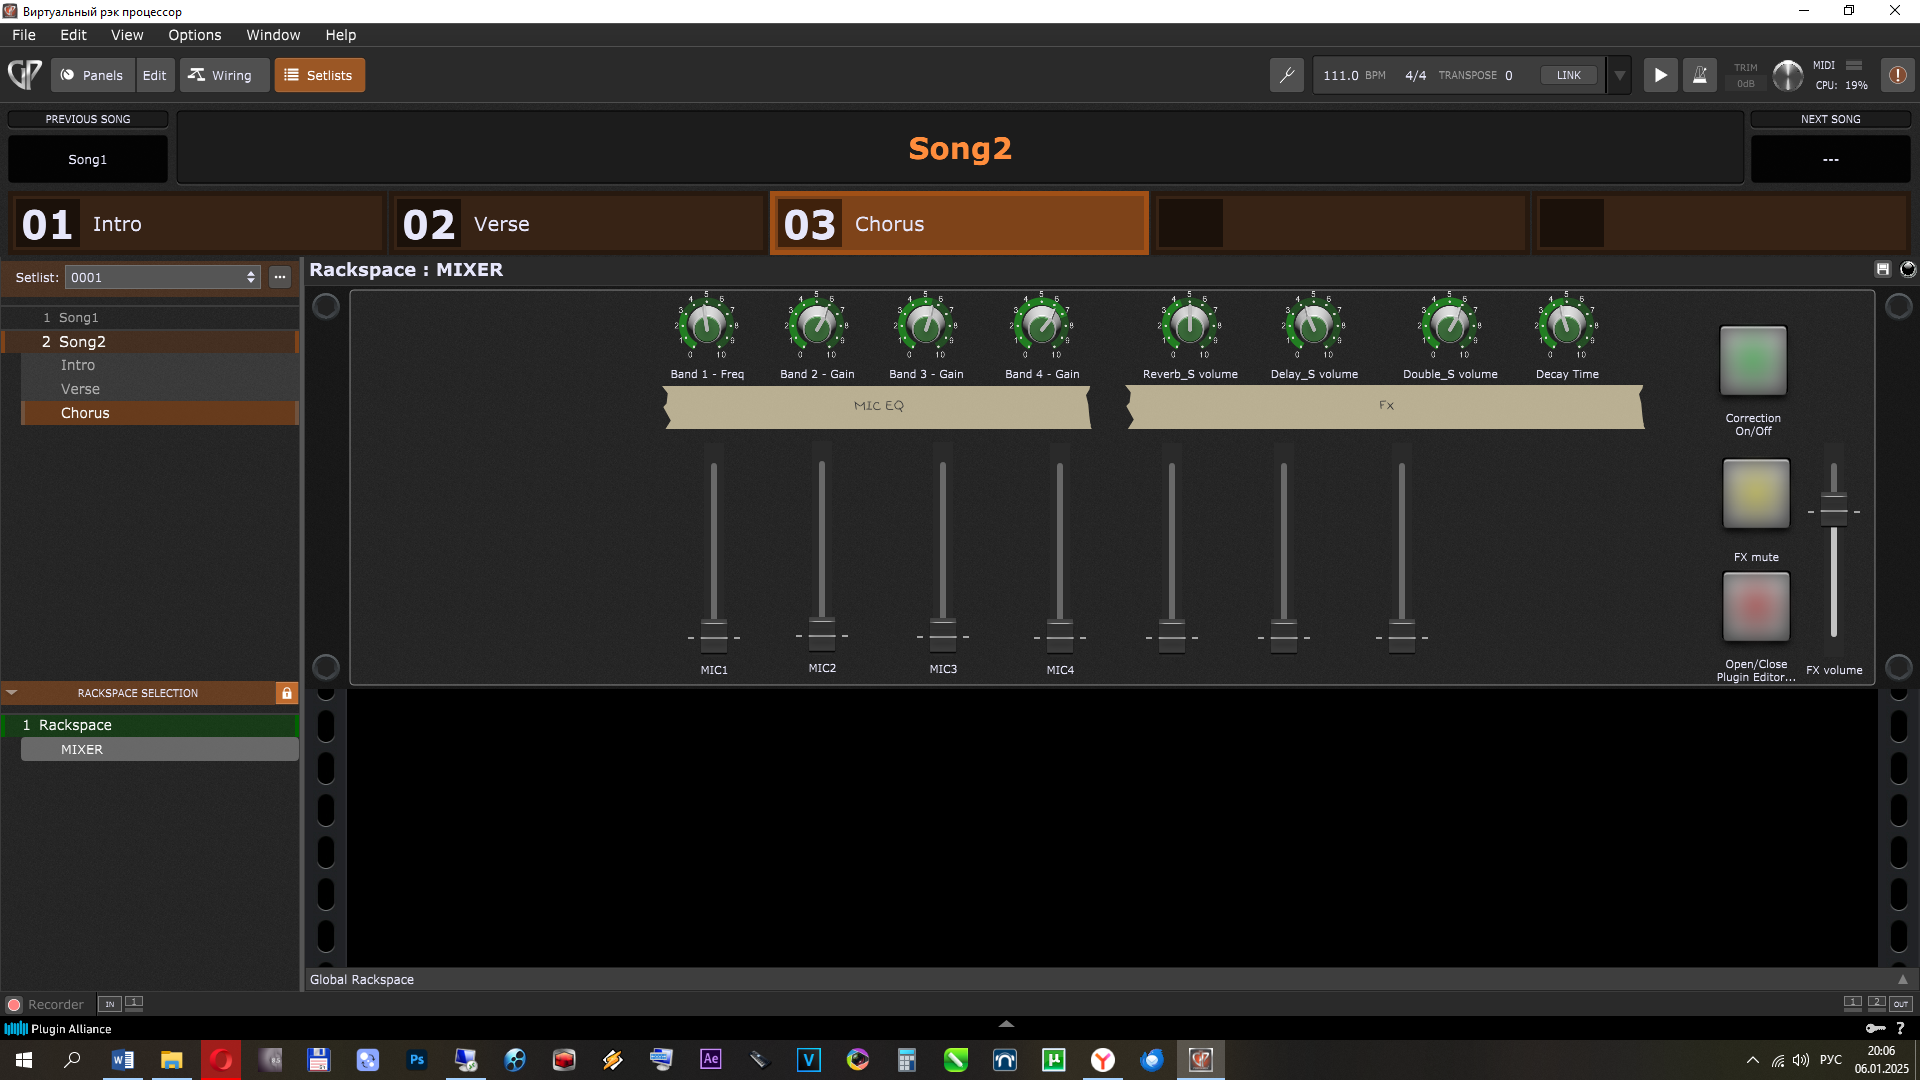Image resolution: width=1920 pixels, height=1080 pixels.
Task: Click the red panic alert icon
Action: coord(1897,75)
